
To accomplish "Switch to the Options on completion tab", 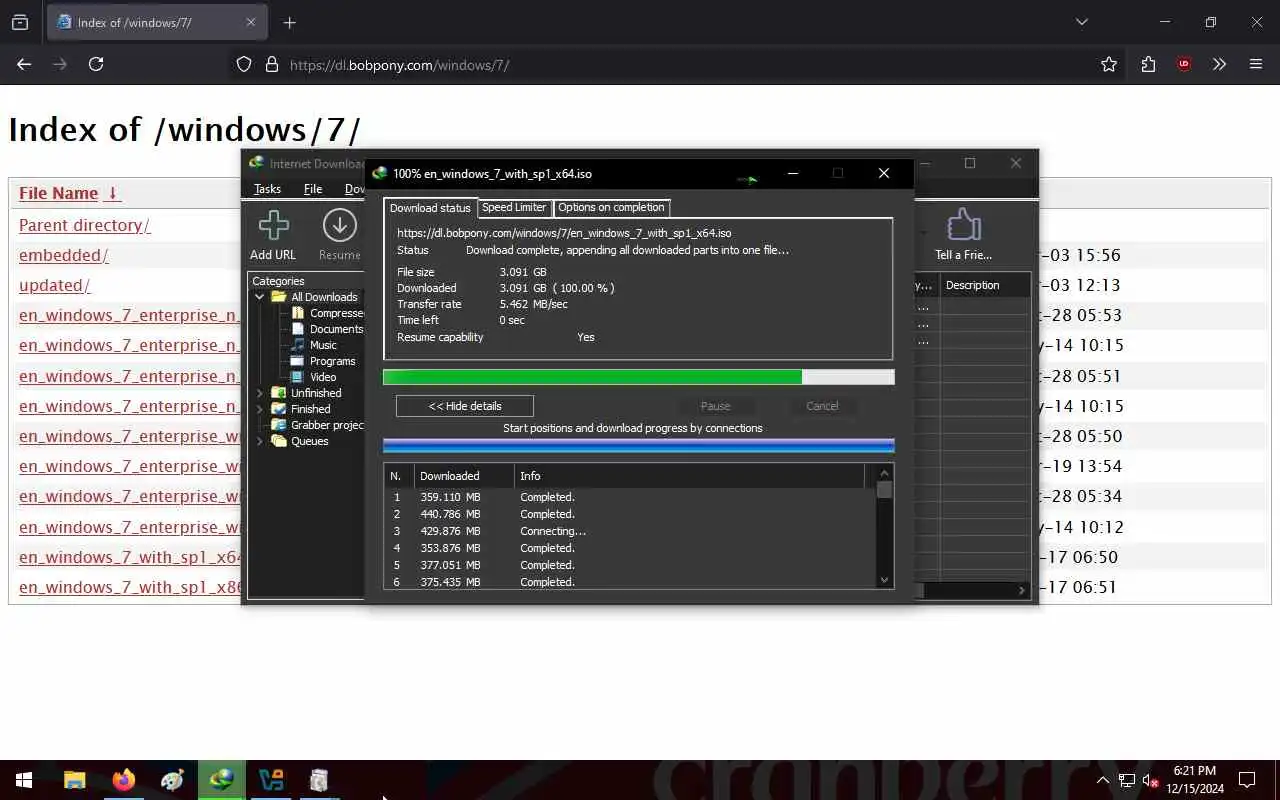I will pyautogui.click(x=611, y=207).
